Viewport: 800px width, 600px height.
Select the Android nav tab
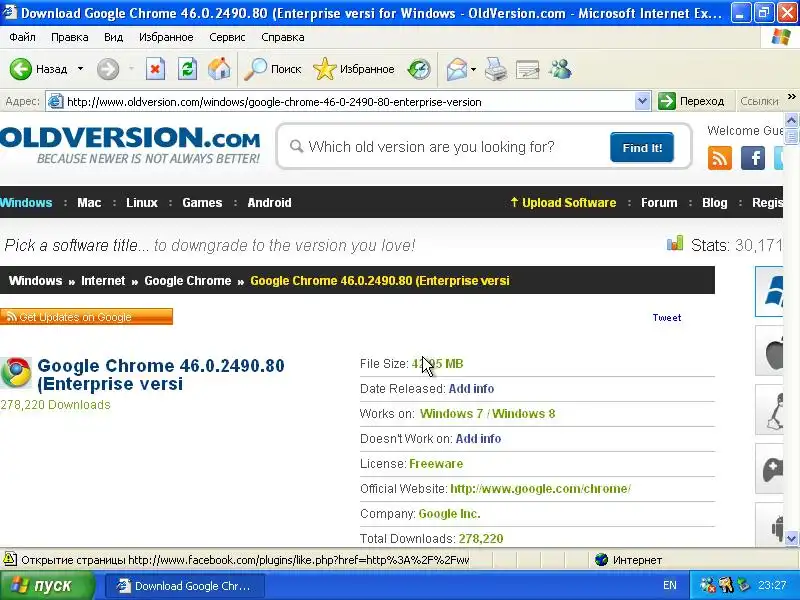point(269,203)
